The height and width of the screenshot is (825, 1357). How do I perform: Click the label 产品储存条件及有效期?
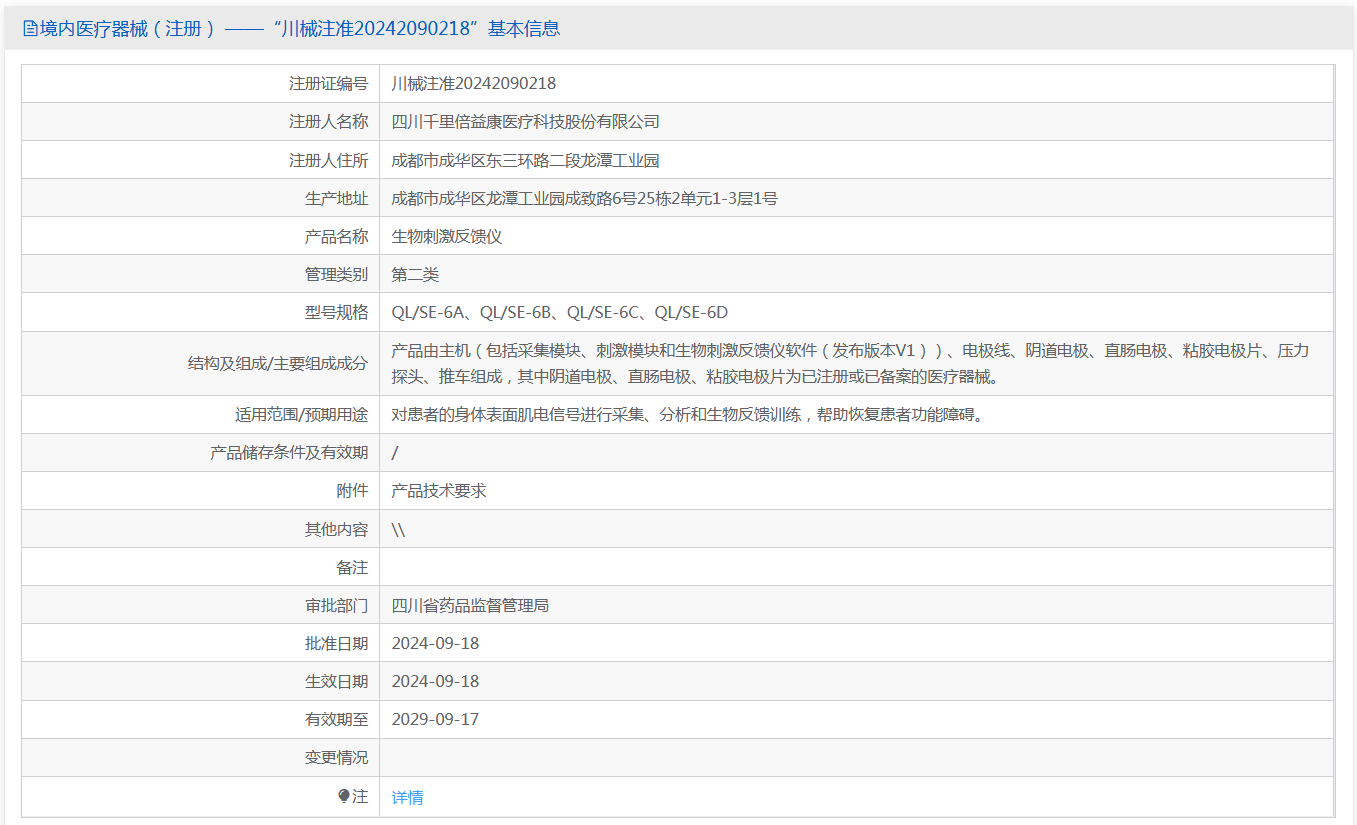coord(289,453)
